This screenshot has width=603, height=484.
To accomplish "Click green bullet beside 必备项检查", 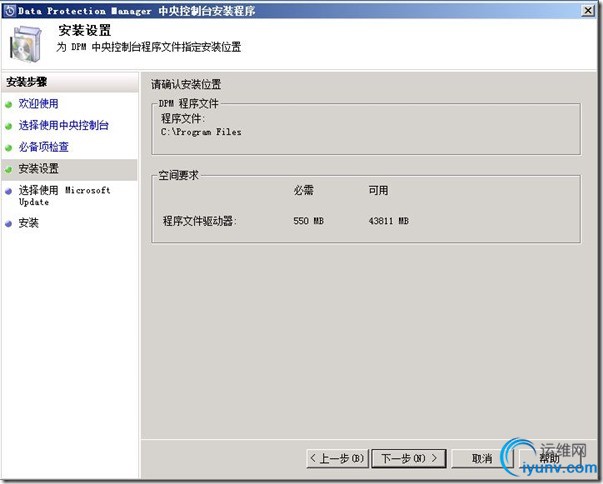I will click(8, 148).
